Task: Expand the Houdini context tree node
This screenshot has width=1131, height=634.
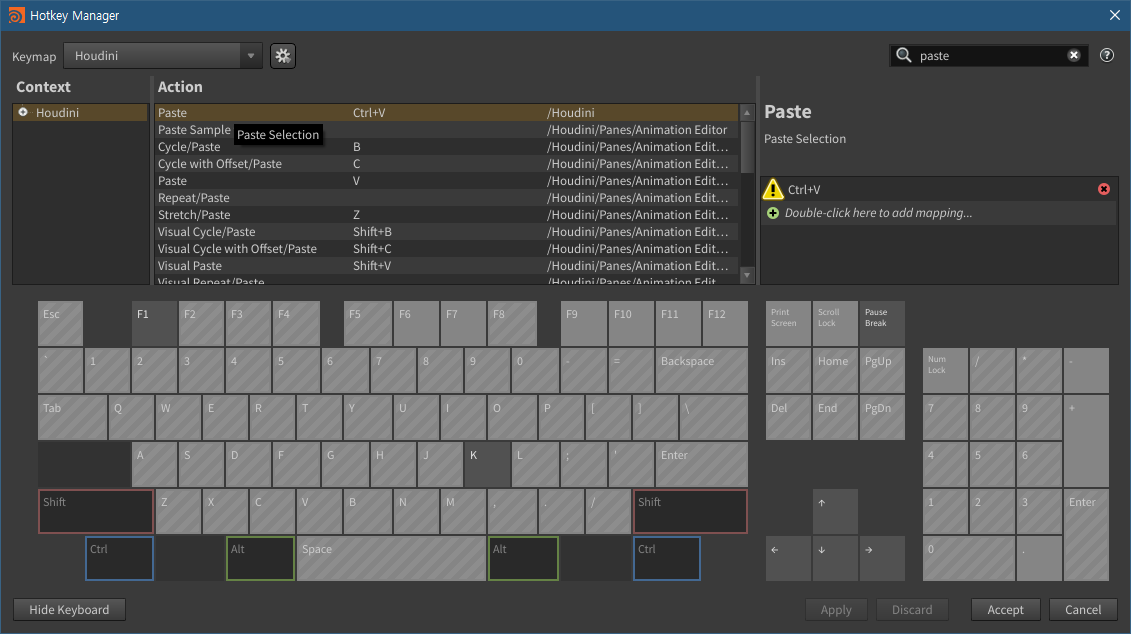Action: [x=23, y=112]
